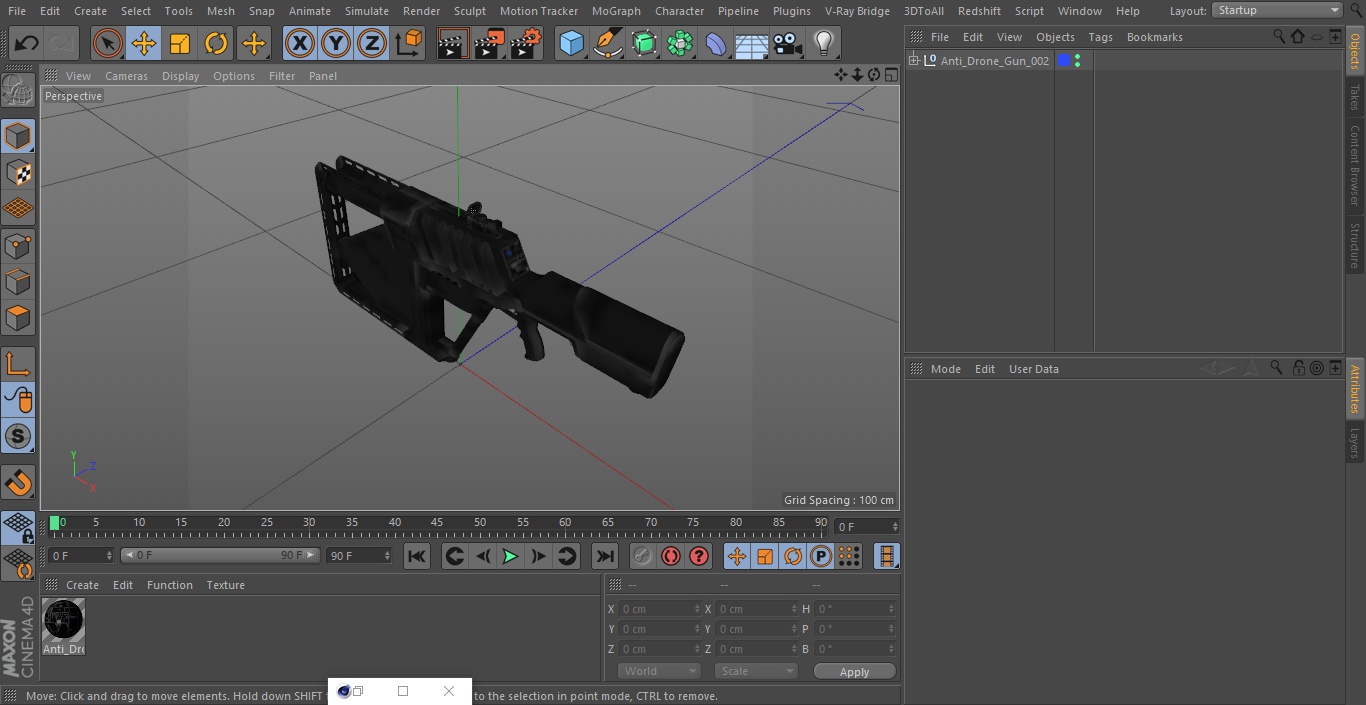Screen dimensions: 1366x705
Task: Toggle position keyframe recording
Action: tap(737, 556)
